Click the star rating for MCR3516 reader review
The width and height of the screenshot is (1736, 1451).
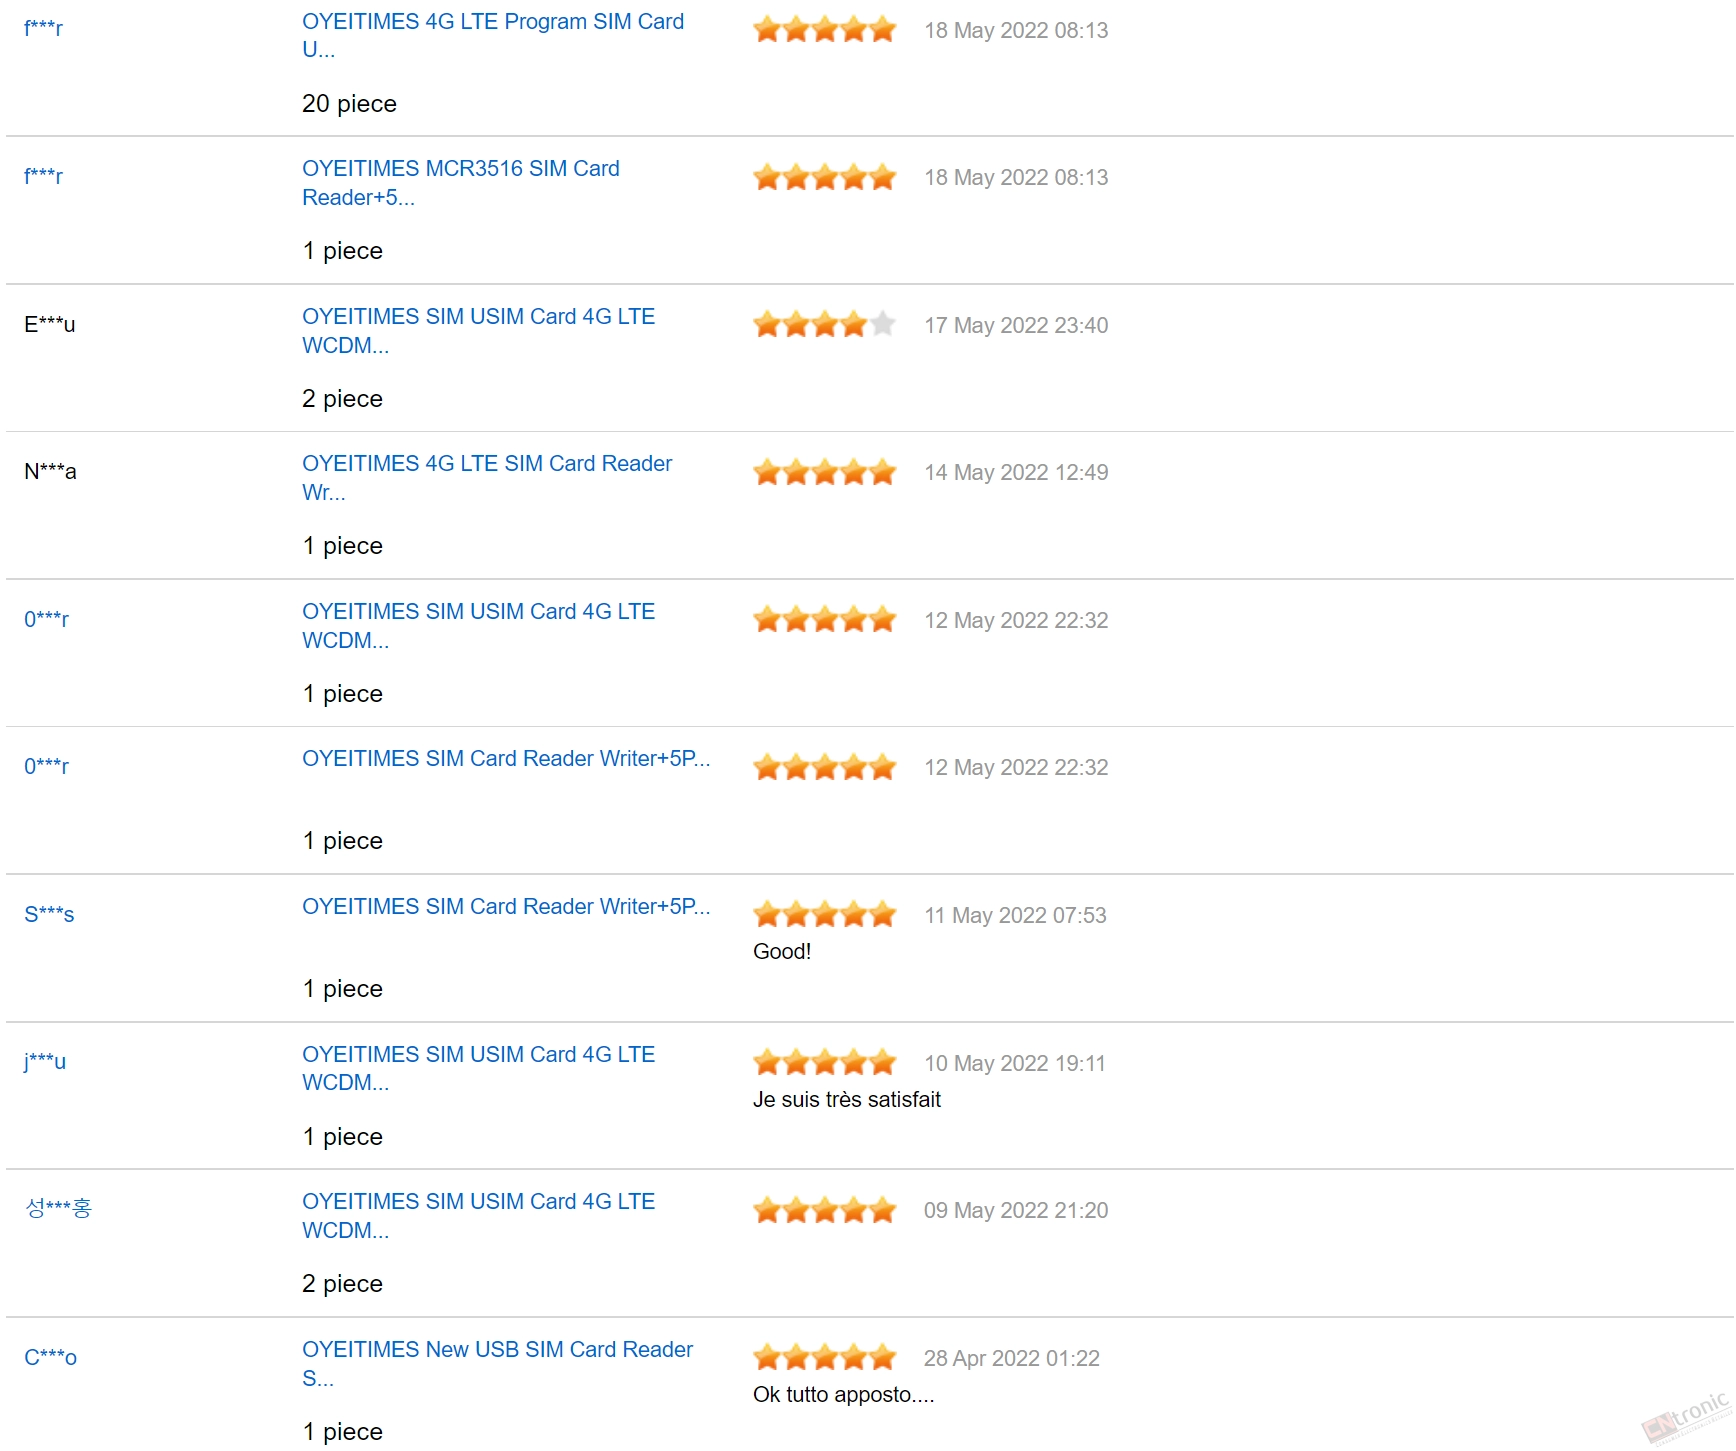tap(824, 177)
